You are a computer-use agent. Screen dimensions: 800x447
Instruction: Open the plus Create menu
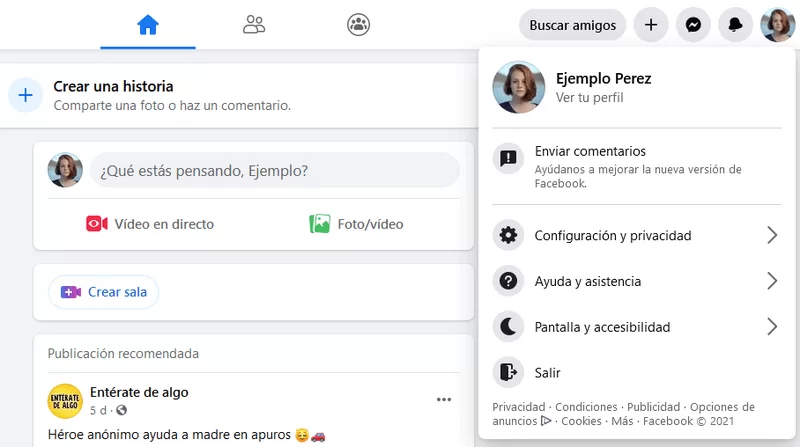(x=651, y=25)
